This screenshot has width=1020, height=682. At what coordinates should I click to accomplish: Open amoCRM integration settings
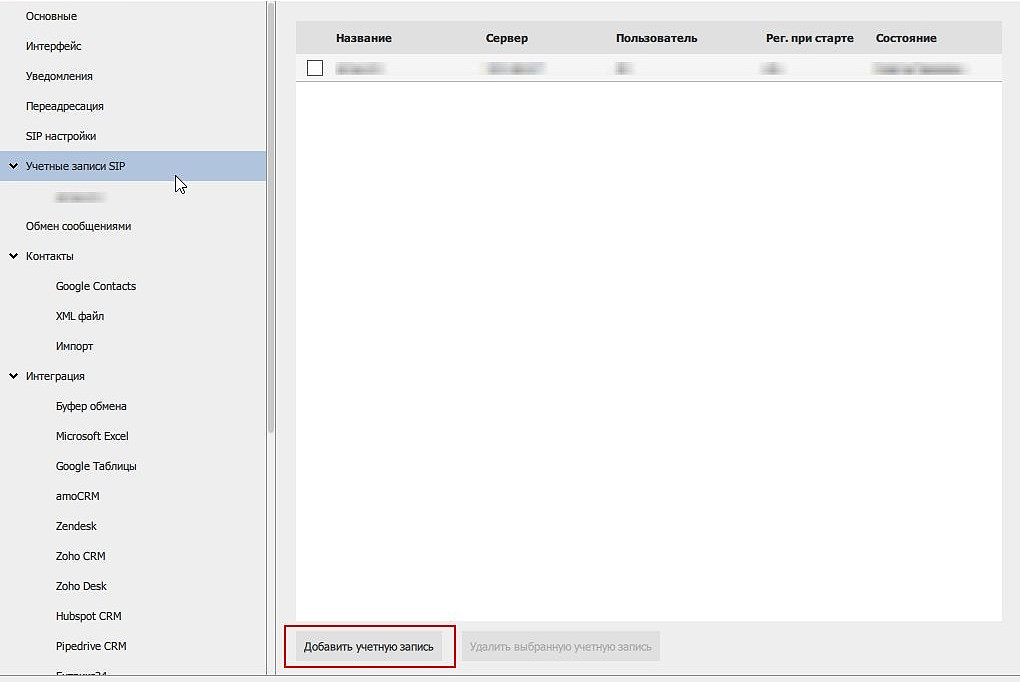click(x=77, y=496)
